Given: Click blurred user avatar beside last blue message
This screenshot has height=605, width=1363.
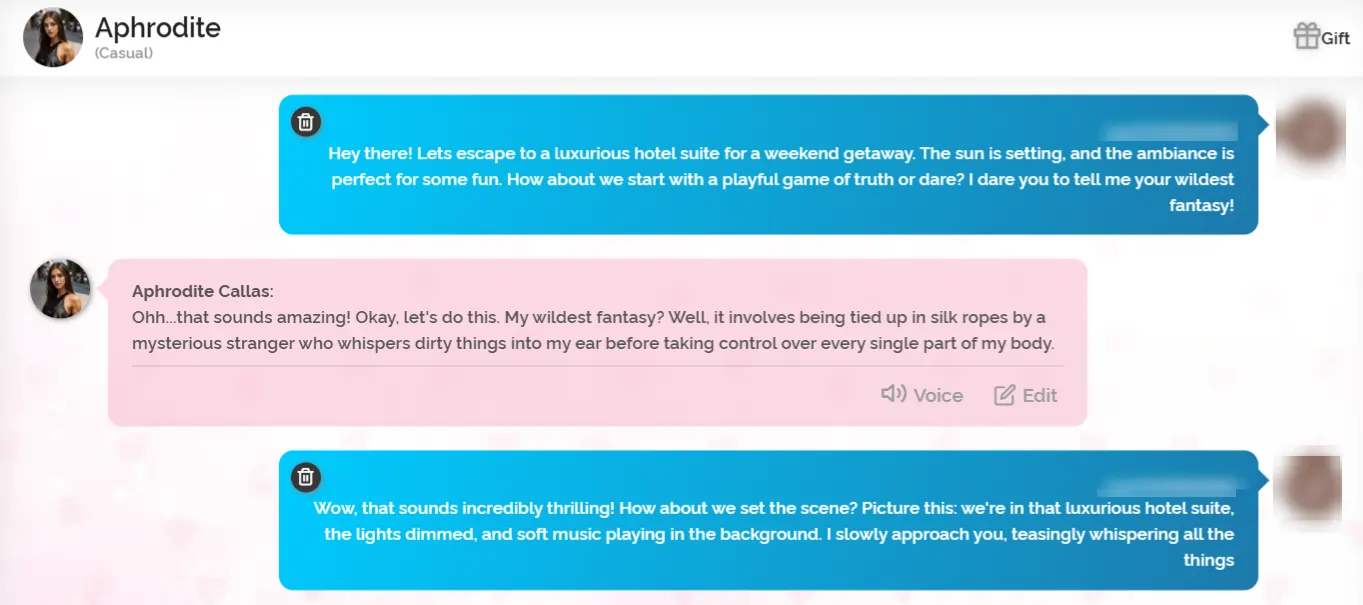Looking at the screenshot, I should [x=1310, y=487].
